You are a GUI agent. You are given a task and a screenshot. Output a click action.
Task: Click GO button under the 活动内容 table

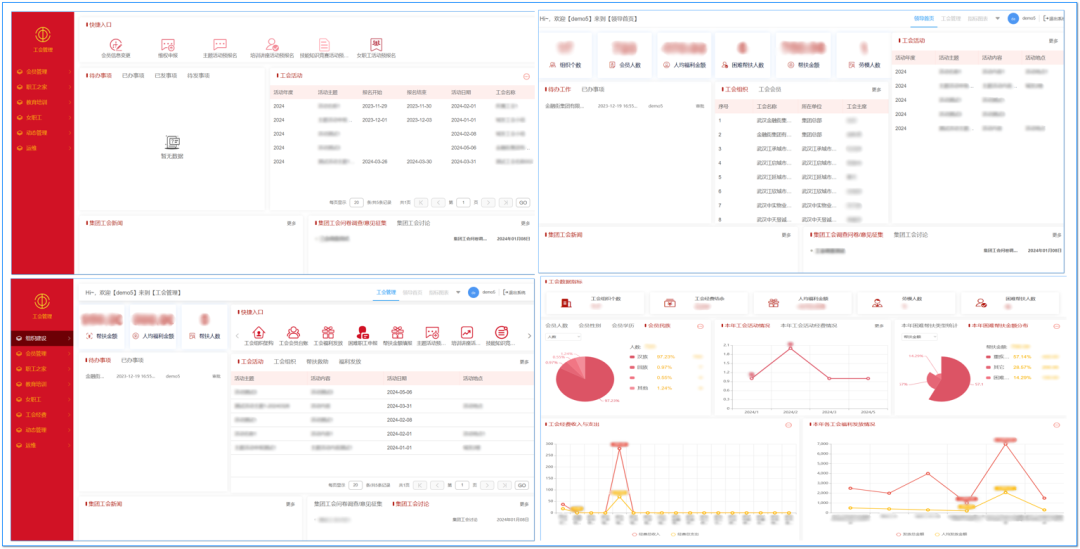pyautogui.click(x=522, y=485)
